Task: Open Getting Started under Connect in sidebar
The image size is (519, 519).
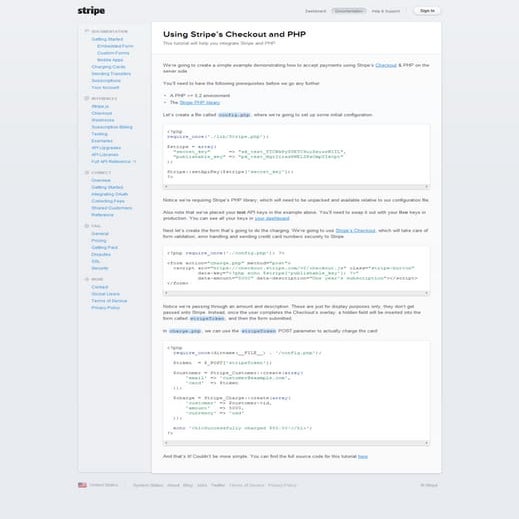Action: tap(107, 187)
